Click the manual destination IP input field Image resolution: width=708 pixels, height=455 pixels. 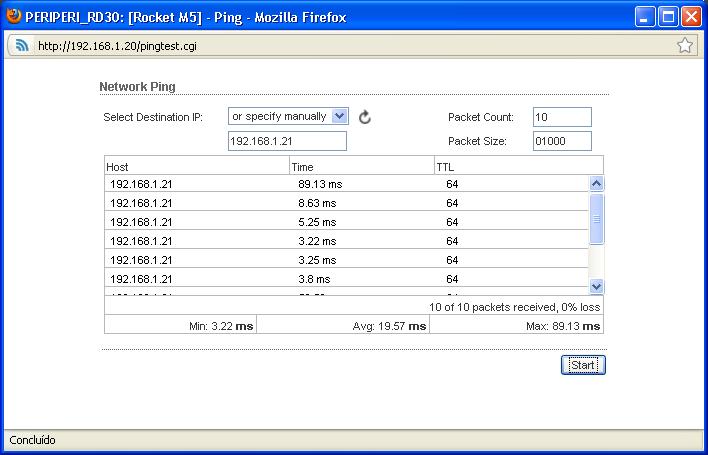(x=287, y=142)
